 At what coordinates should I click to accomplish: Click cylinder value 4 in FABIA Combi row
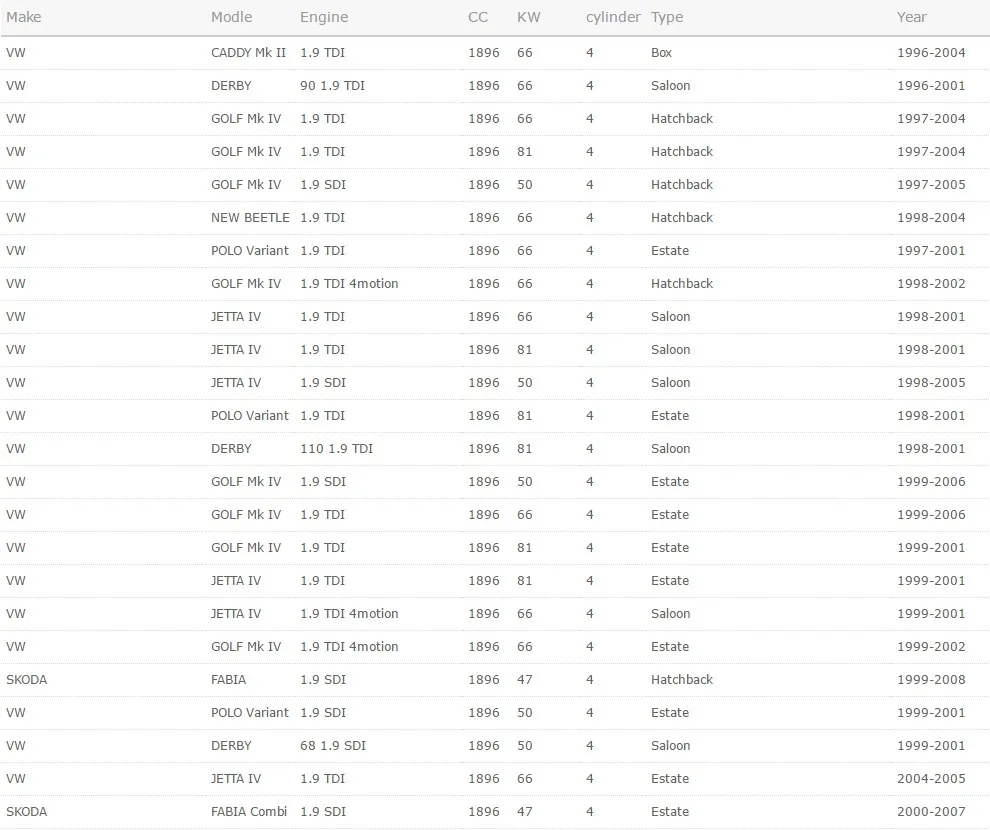(x=590, y=812)
